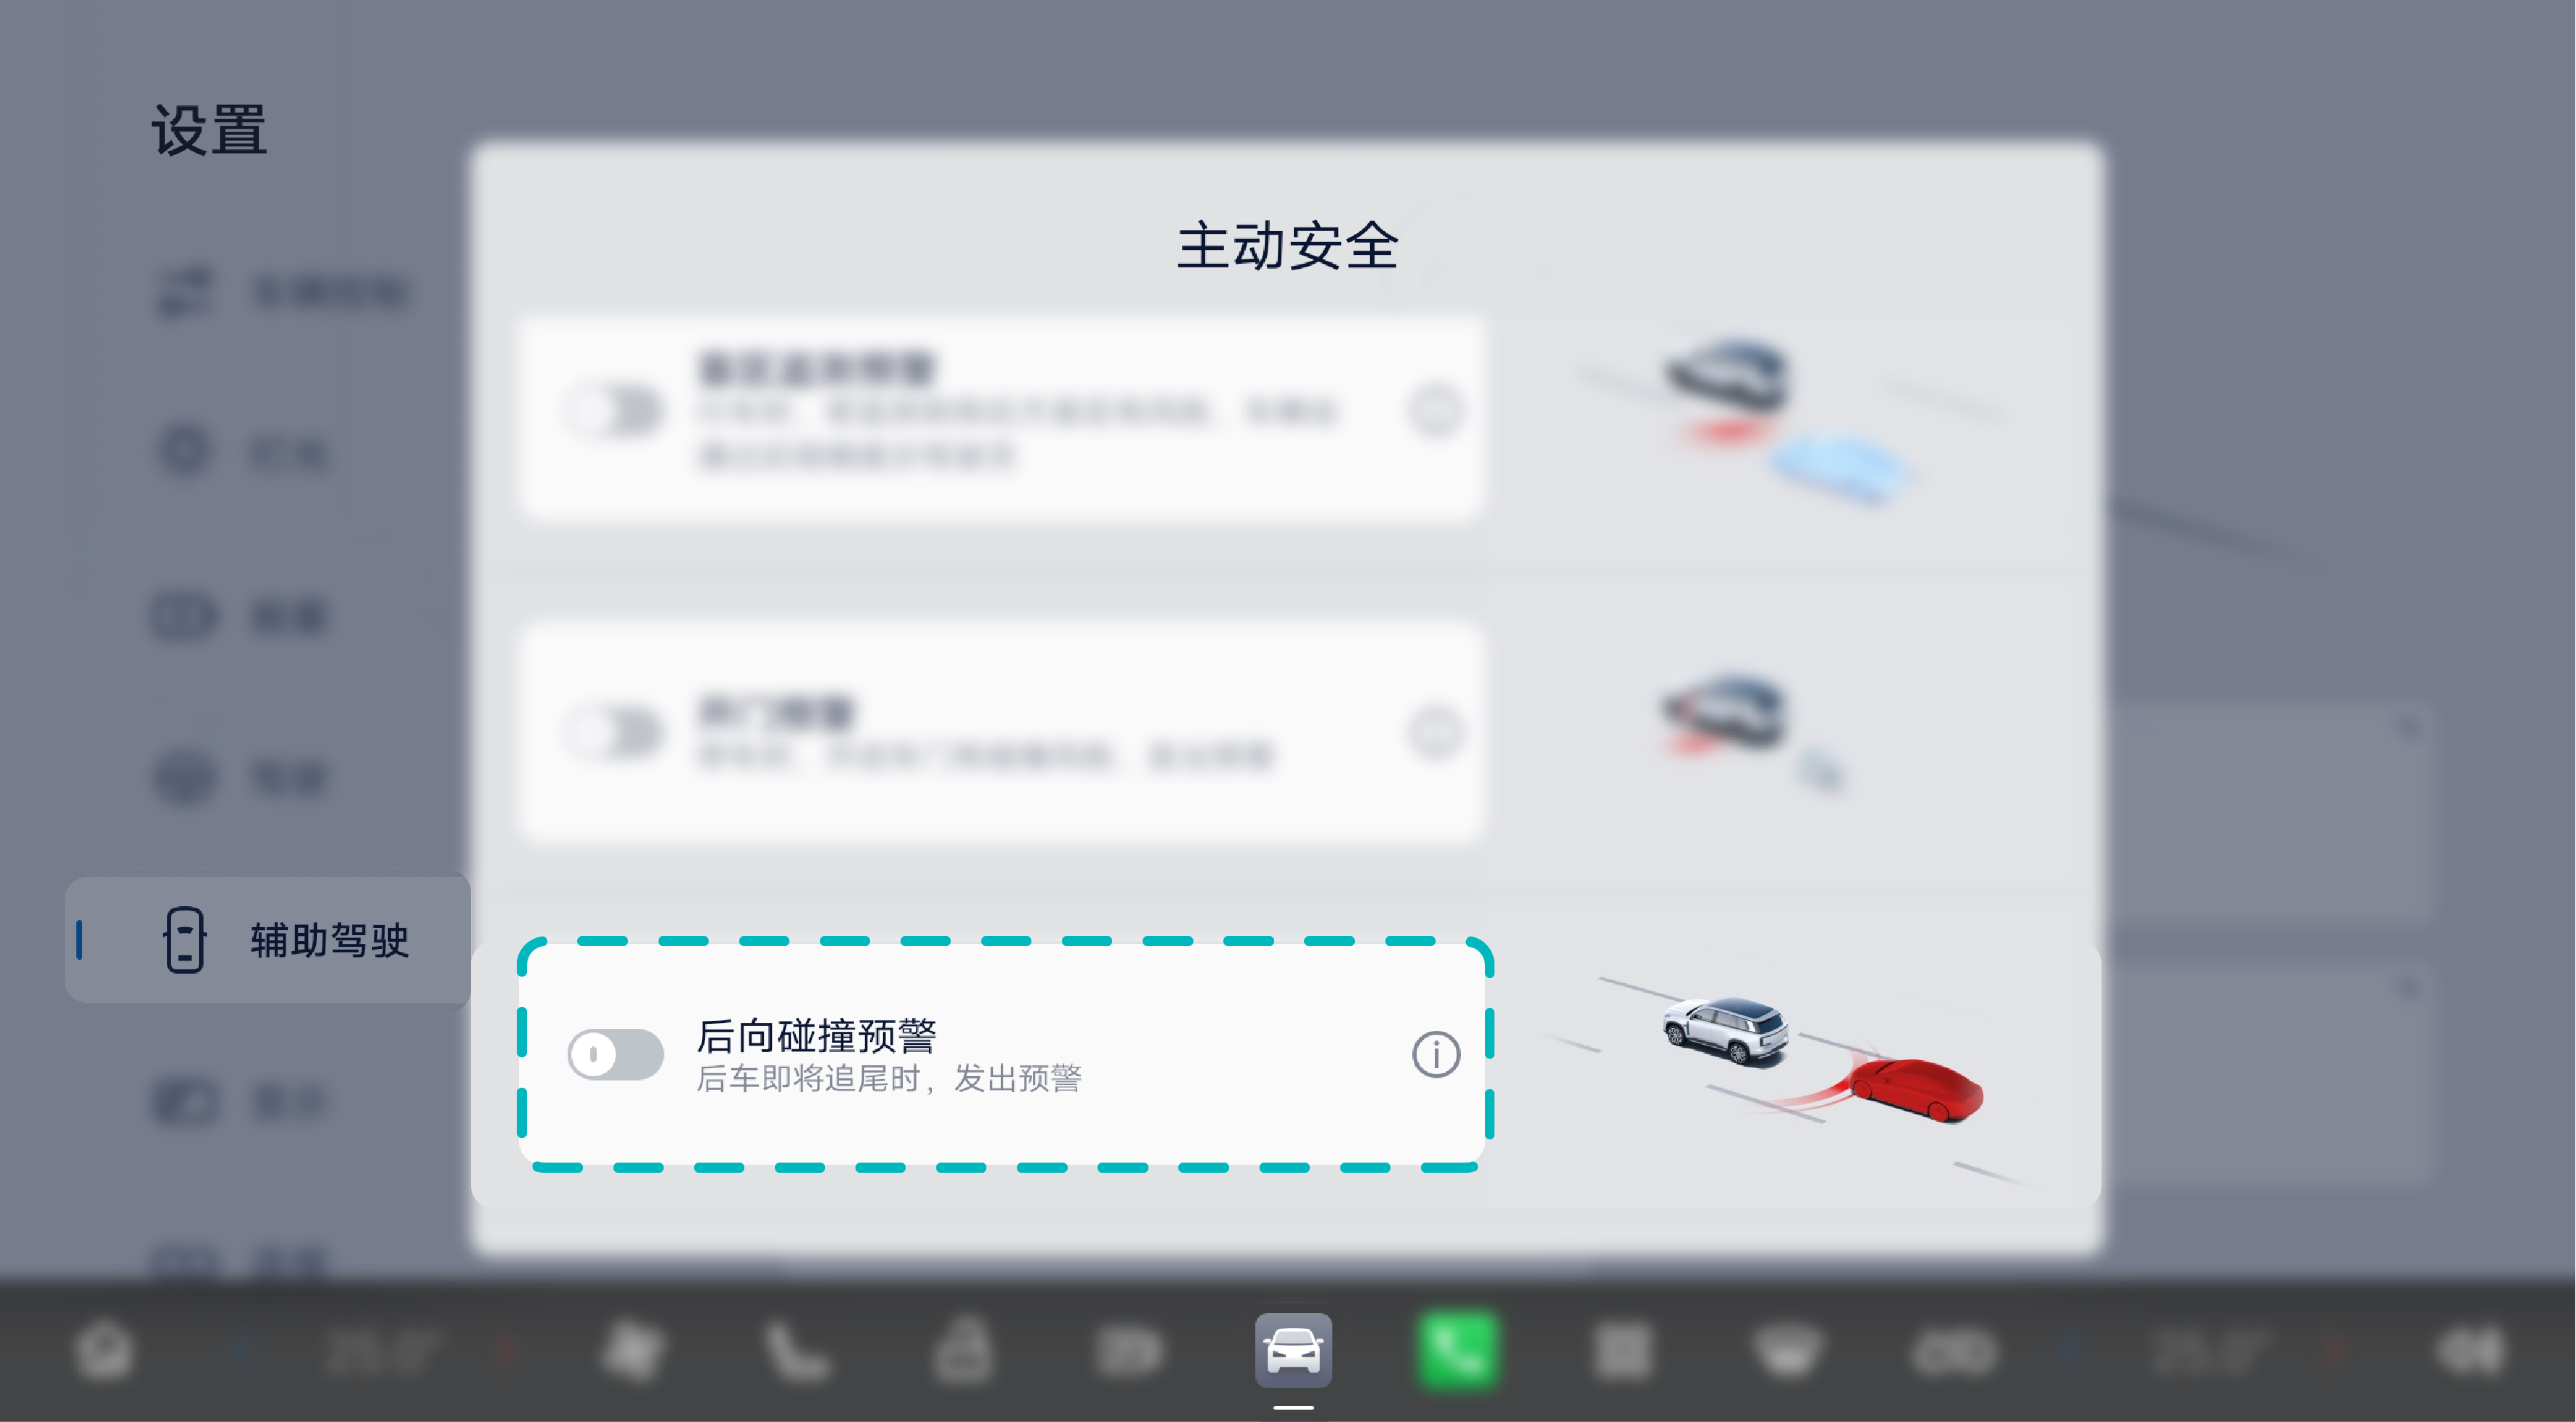Open the green phone app in dock
2576x1422 pixels.
coord(1458,1350)
